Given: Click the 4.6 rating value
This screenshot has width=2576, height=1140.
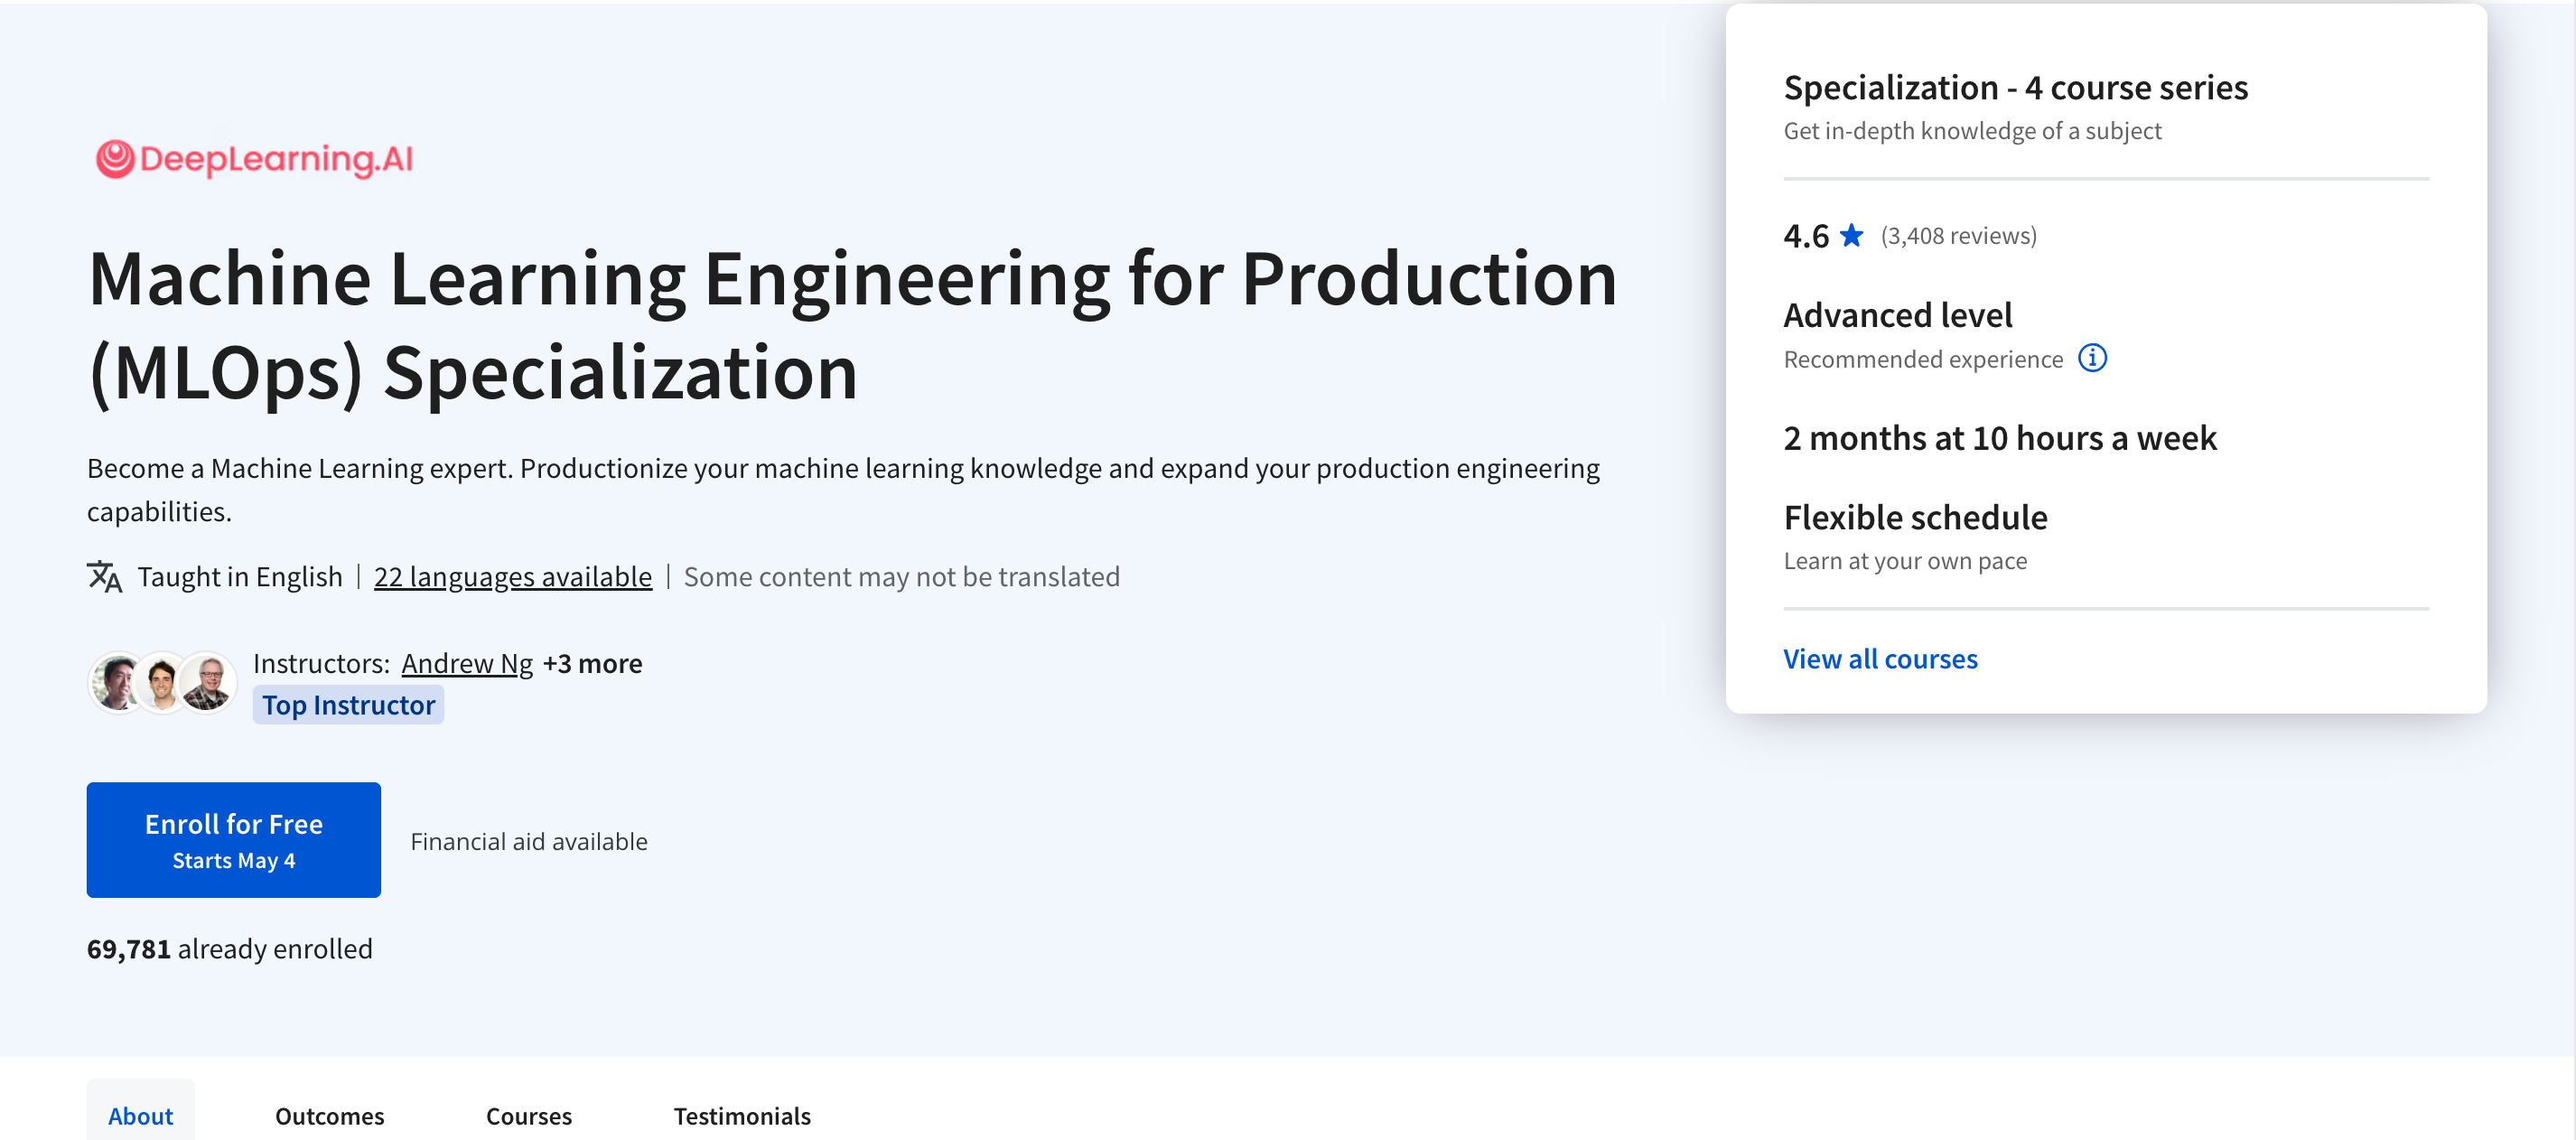Looking at the screenshot, I should (1806, 236).
